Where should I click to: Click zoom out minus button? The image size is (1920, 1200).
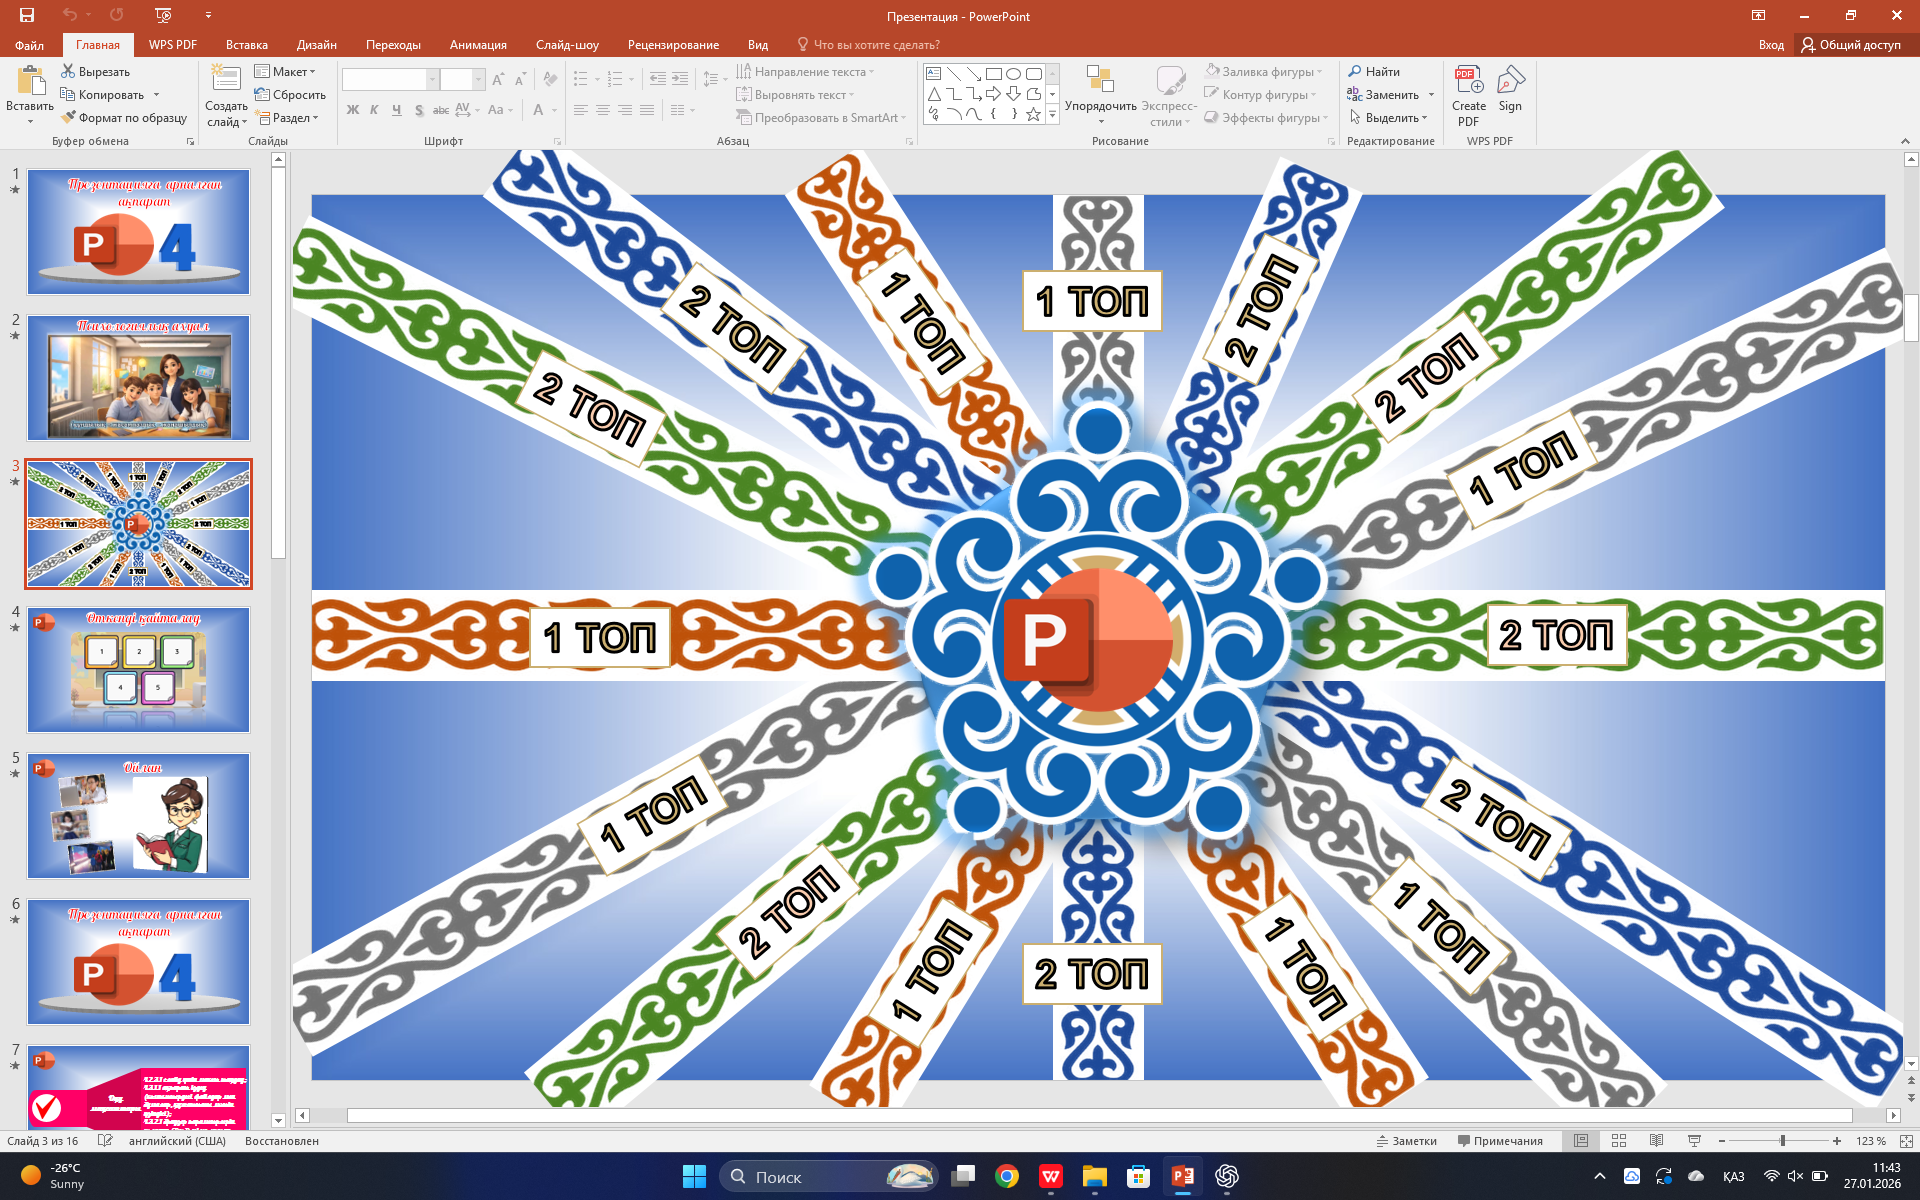pyautogui.click(x=1722, y=1141)
